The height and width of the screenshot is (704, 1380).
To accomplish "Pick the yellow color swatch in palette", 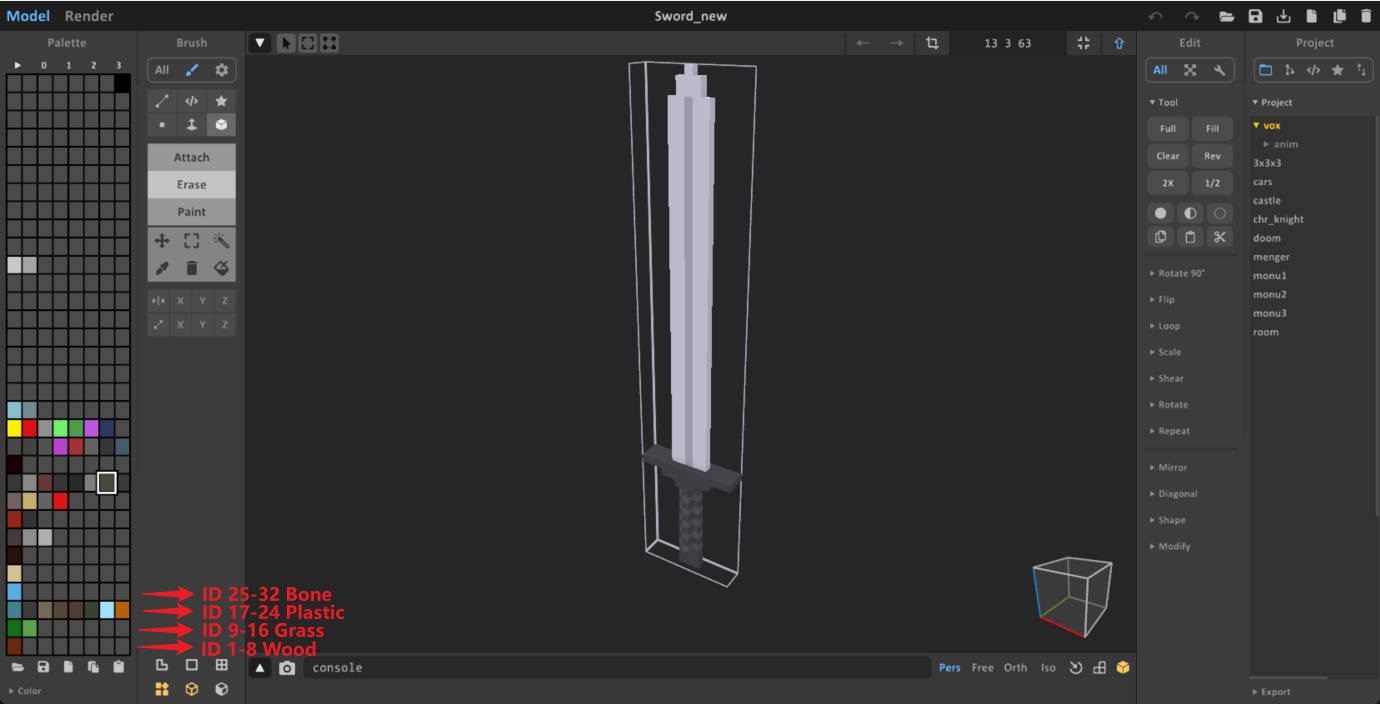I will (14, 428).
